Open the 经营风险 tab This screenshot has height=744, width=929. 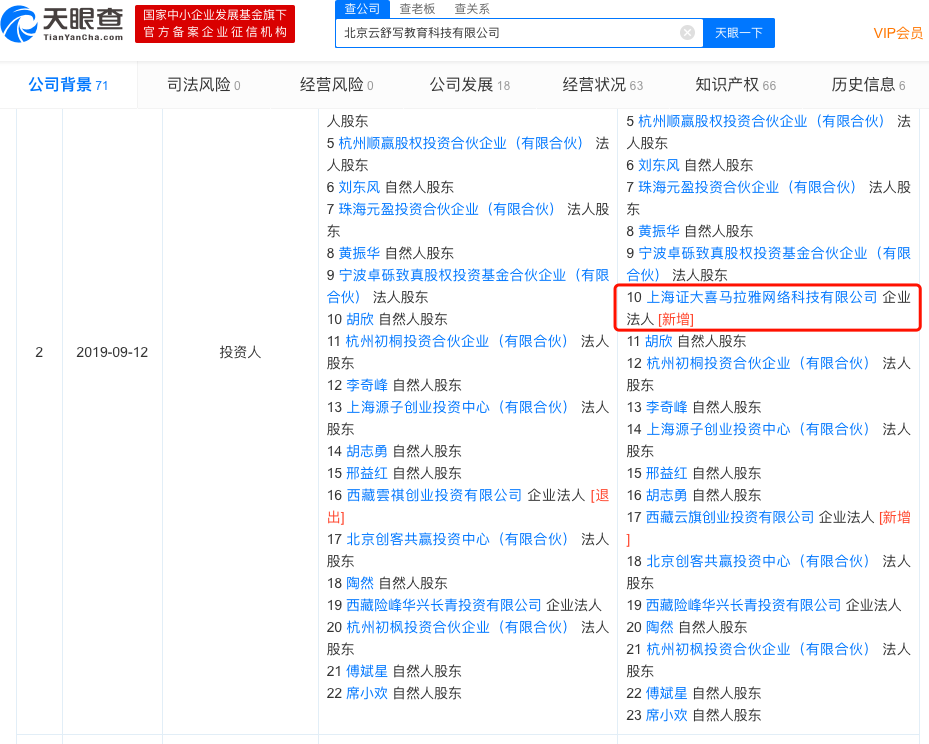tap(336, 85)
